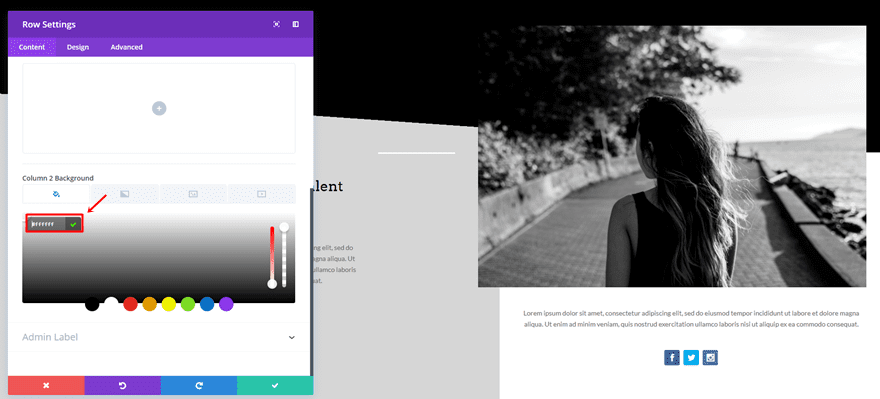Open the Advanced tab

(x=126, y=47)
